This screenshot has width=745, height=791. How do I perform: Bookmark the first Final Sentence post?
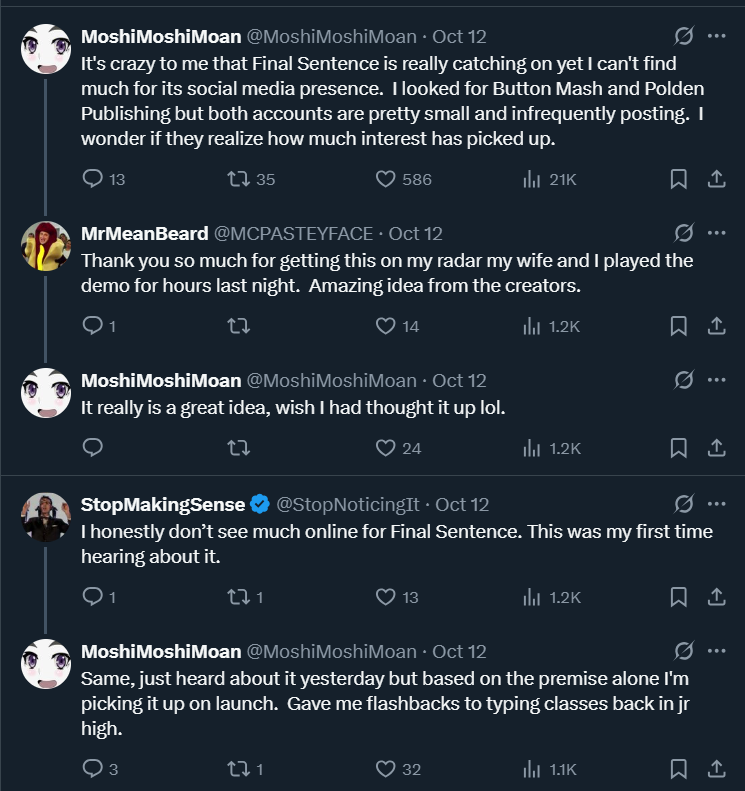pyautogui.click(x=678, y=180)
